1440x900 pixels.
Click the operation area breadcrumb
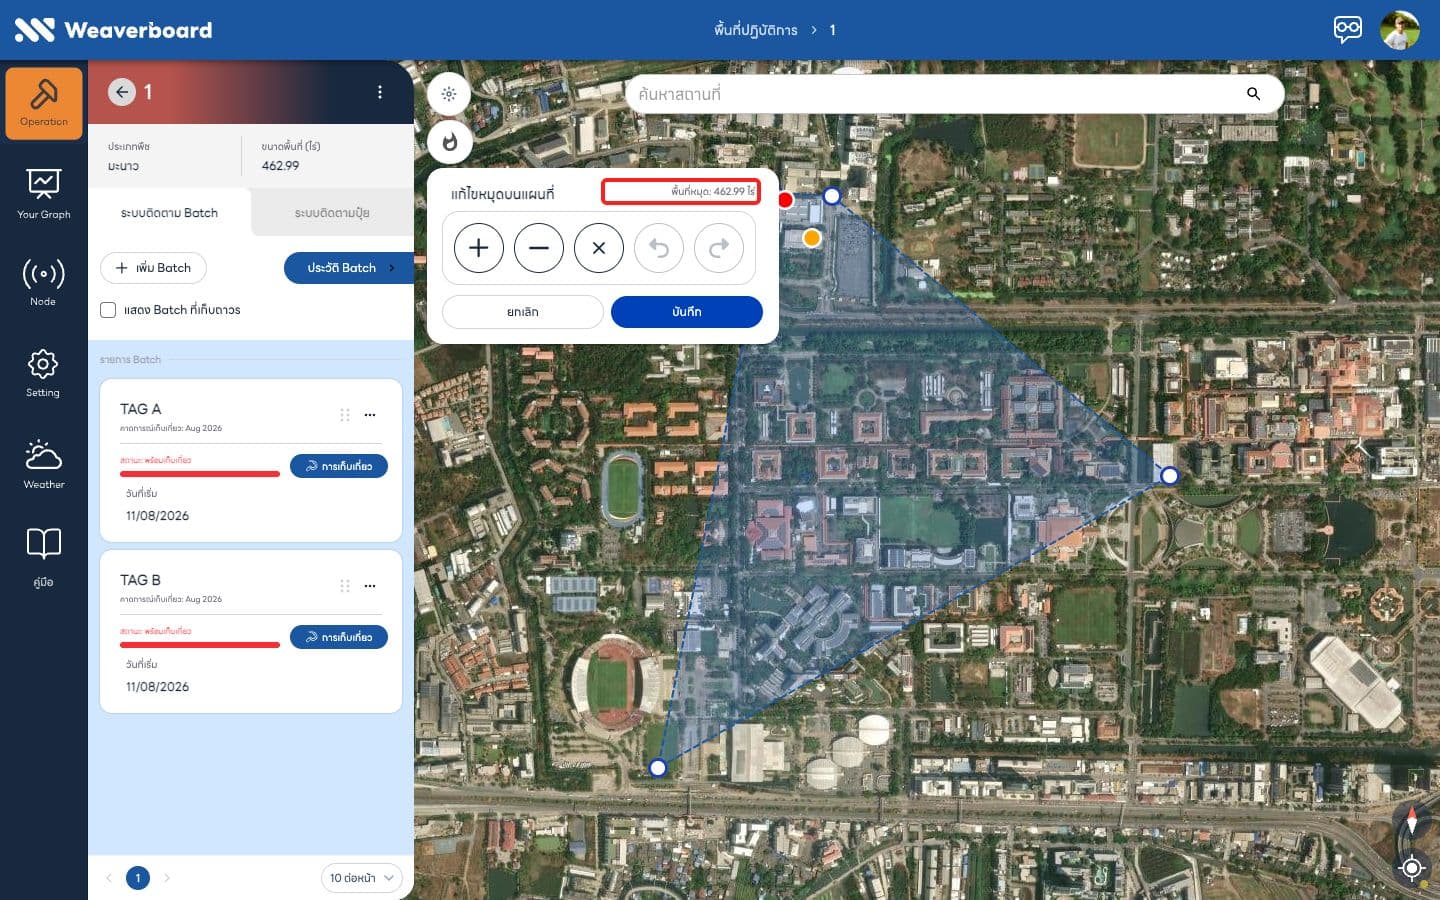coord(755,30)
